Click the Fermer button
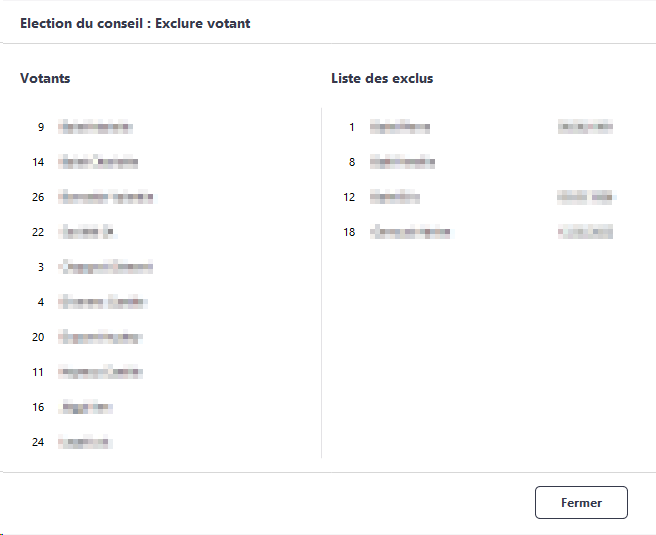The image size is (656, 535). (581, 502)
